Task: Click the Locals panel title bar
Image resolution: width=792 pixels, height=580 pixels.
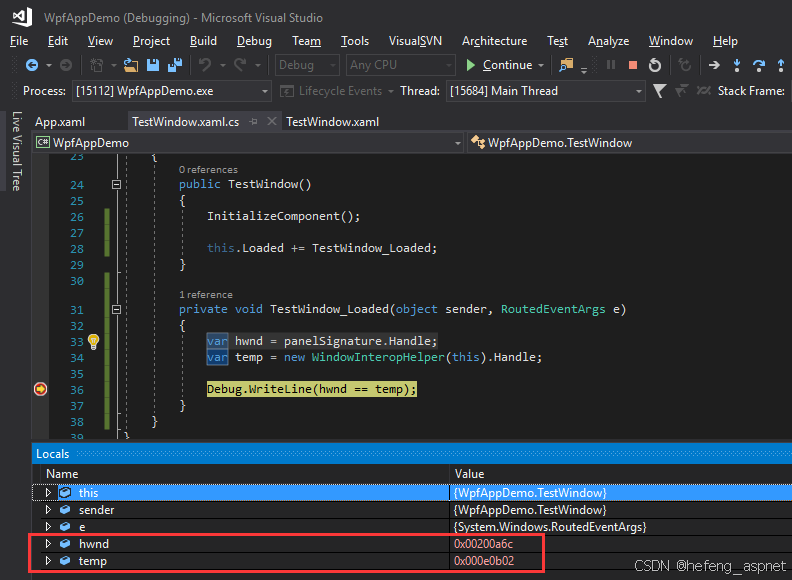Action: pos(412,453)
